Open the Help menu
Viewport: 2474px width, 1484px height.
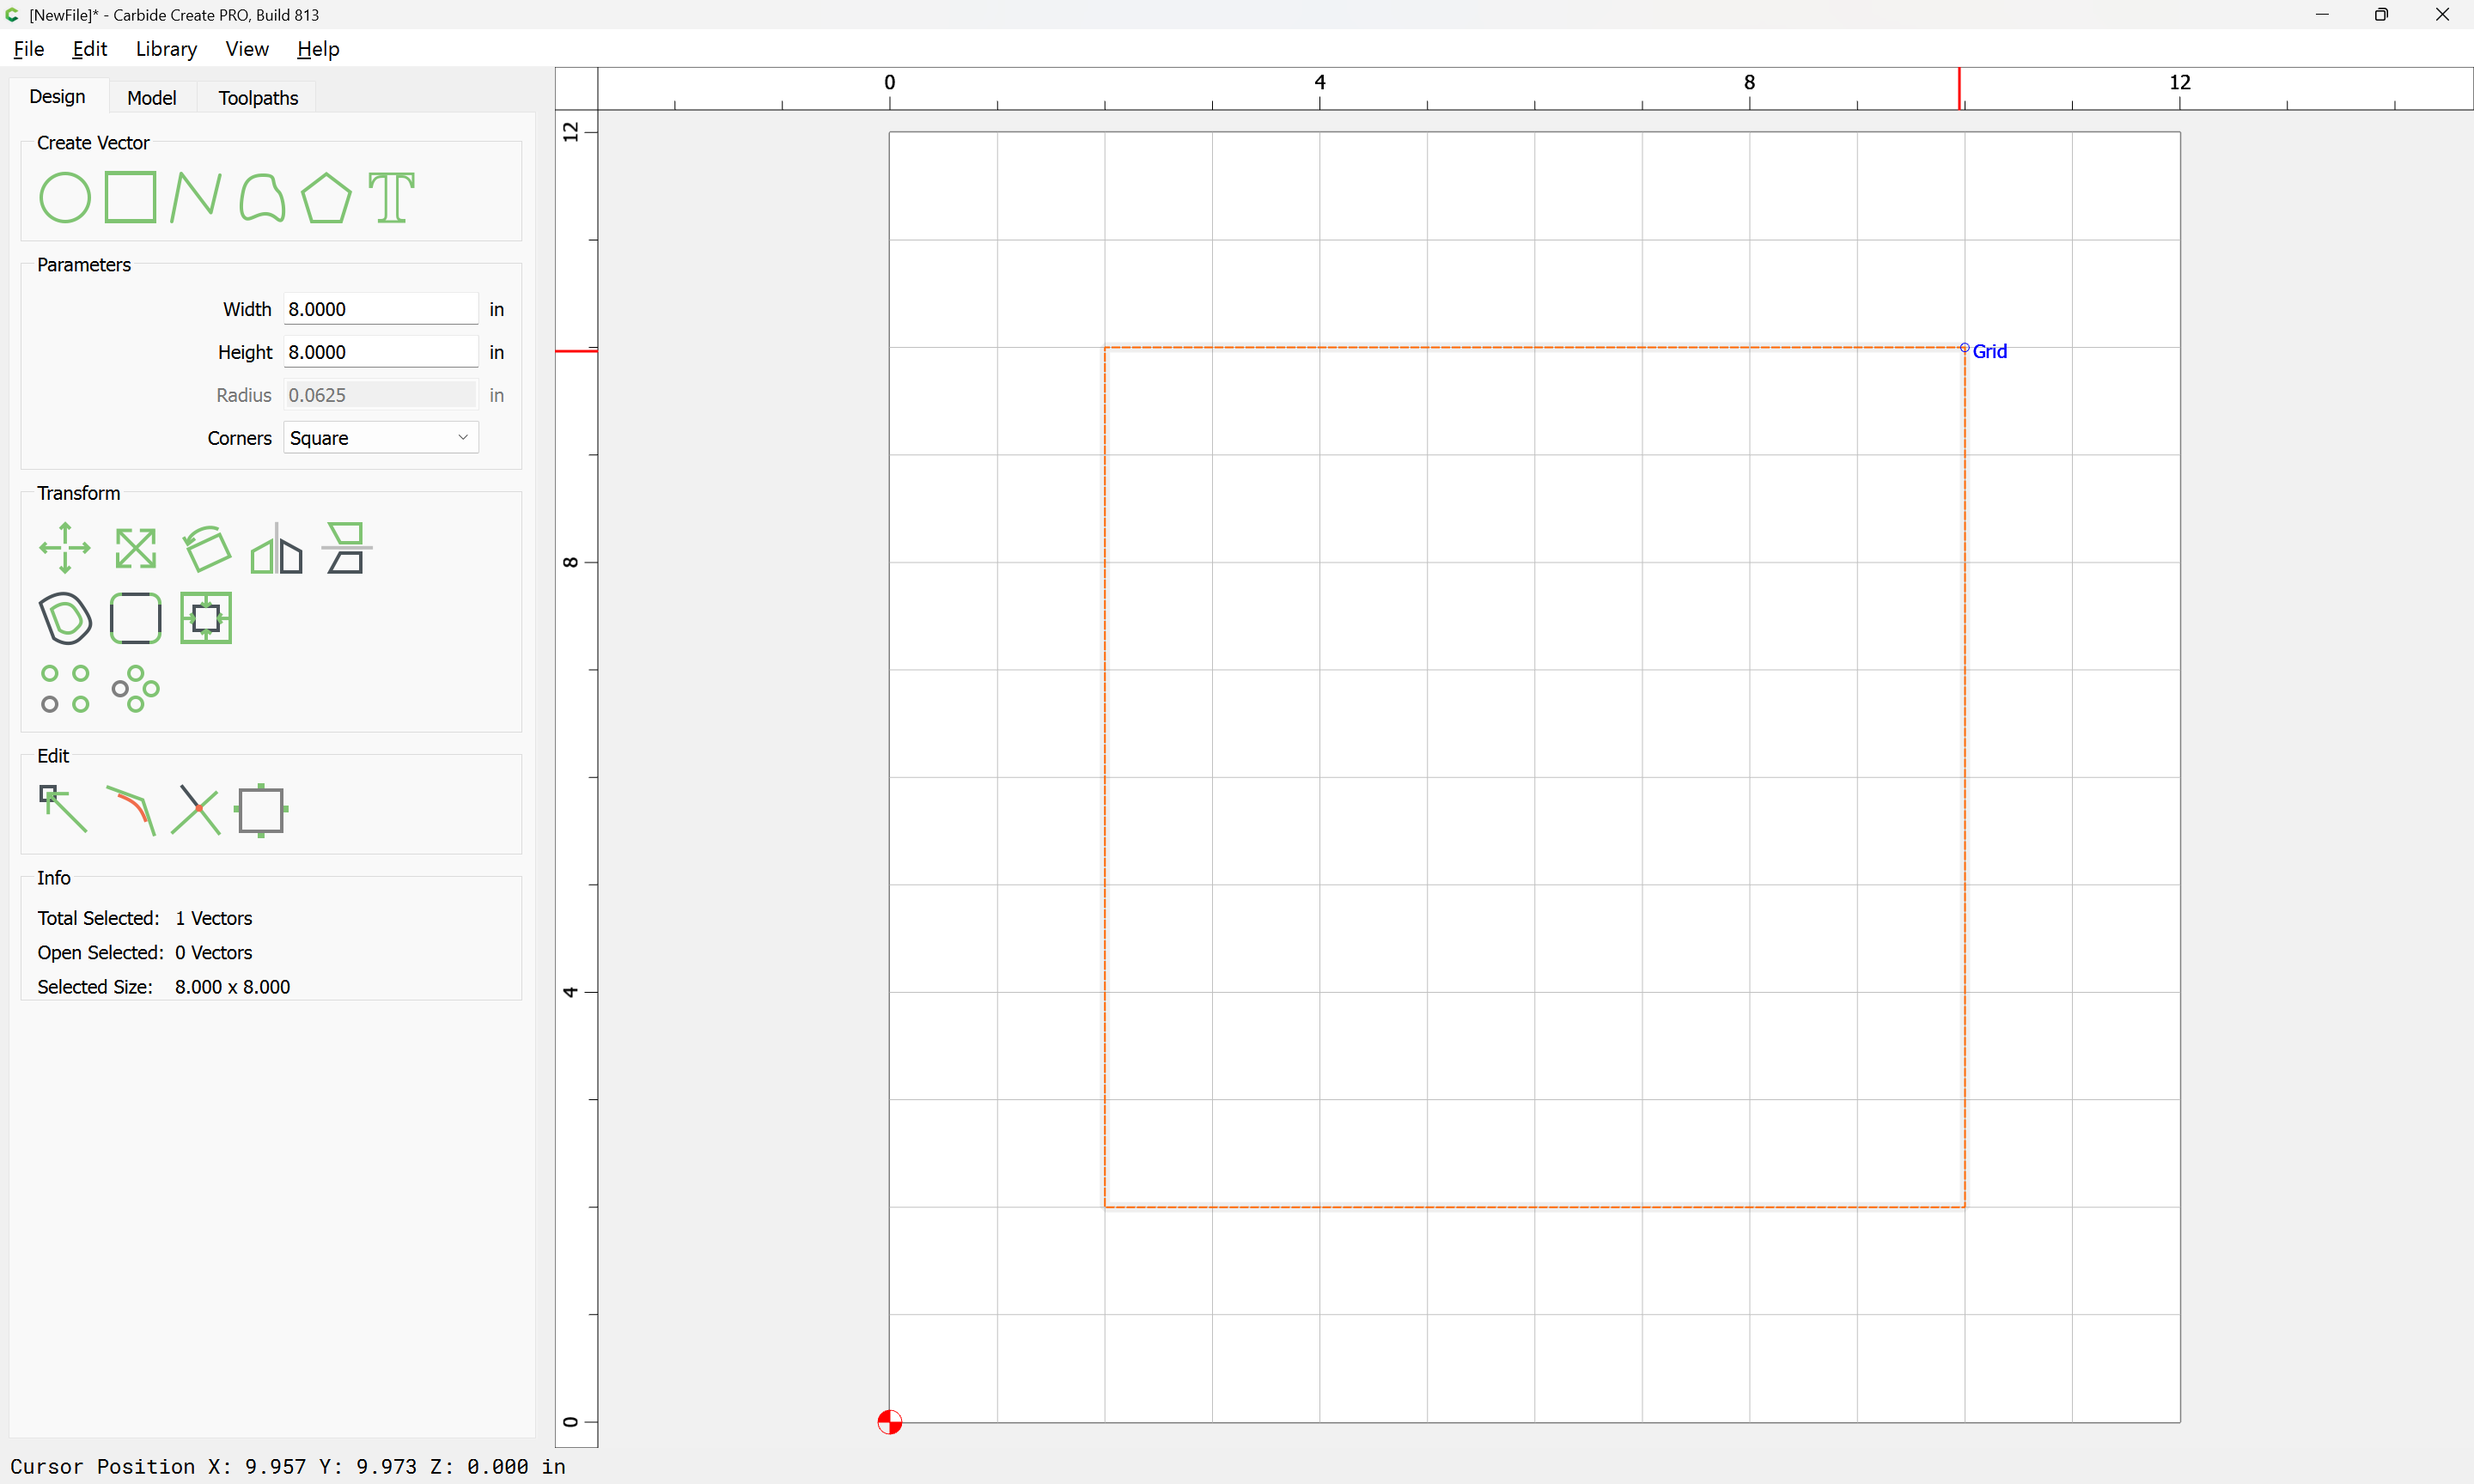tap(318, 49)
